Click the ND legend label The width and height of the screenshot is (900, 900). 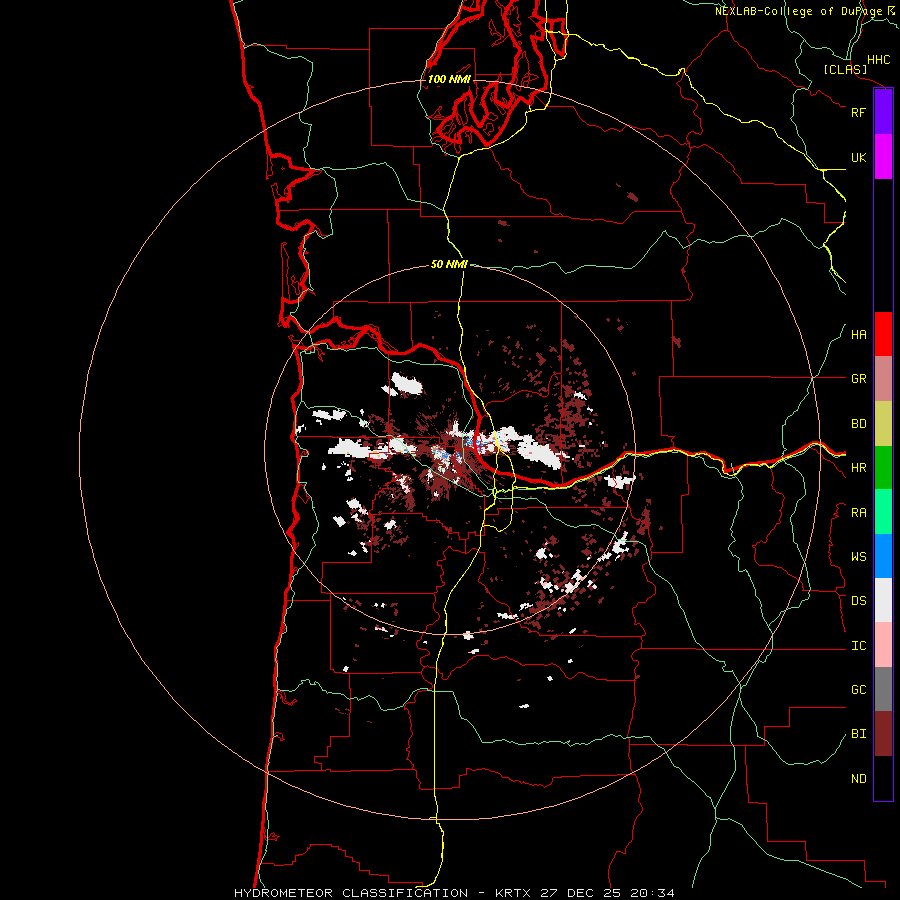(x=858, y=779)
